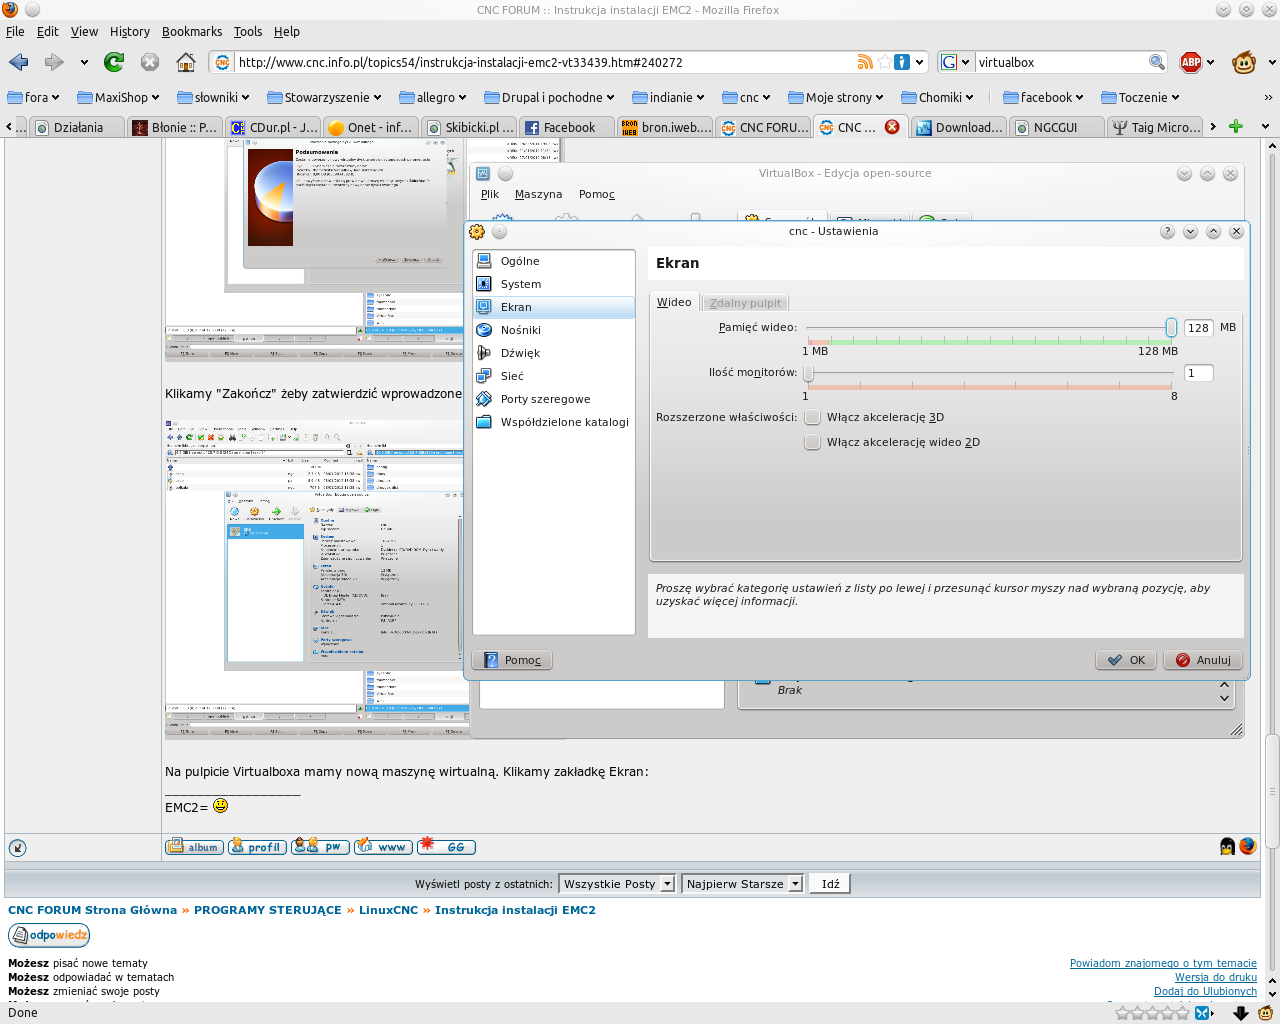This screenshot has height=1024, width=1280.
Task: Expand Toczenie bookmarks folder
Action: [1141, 97]
